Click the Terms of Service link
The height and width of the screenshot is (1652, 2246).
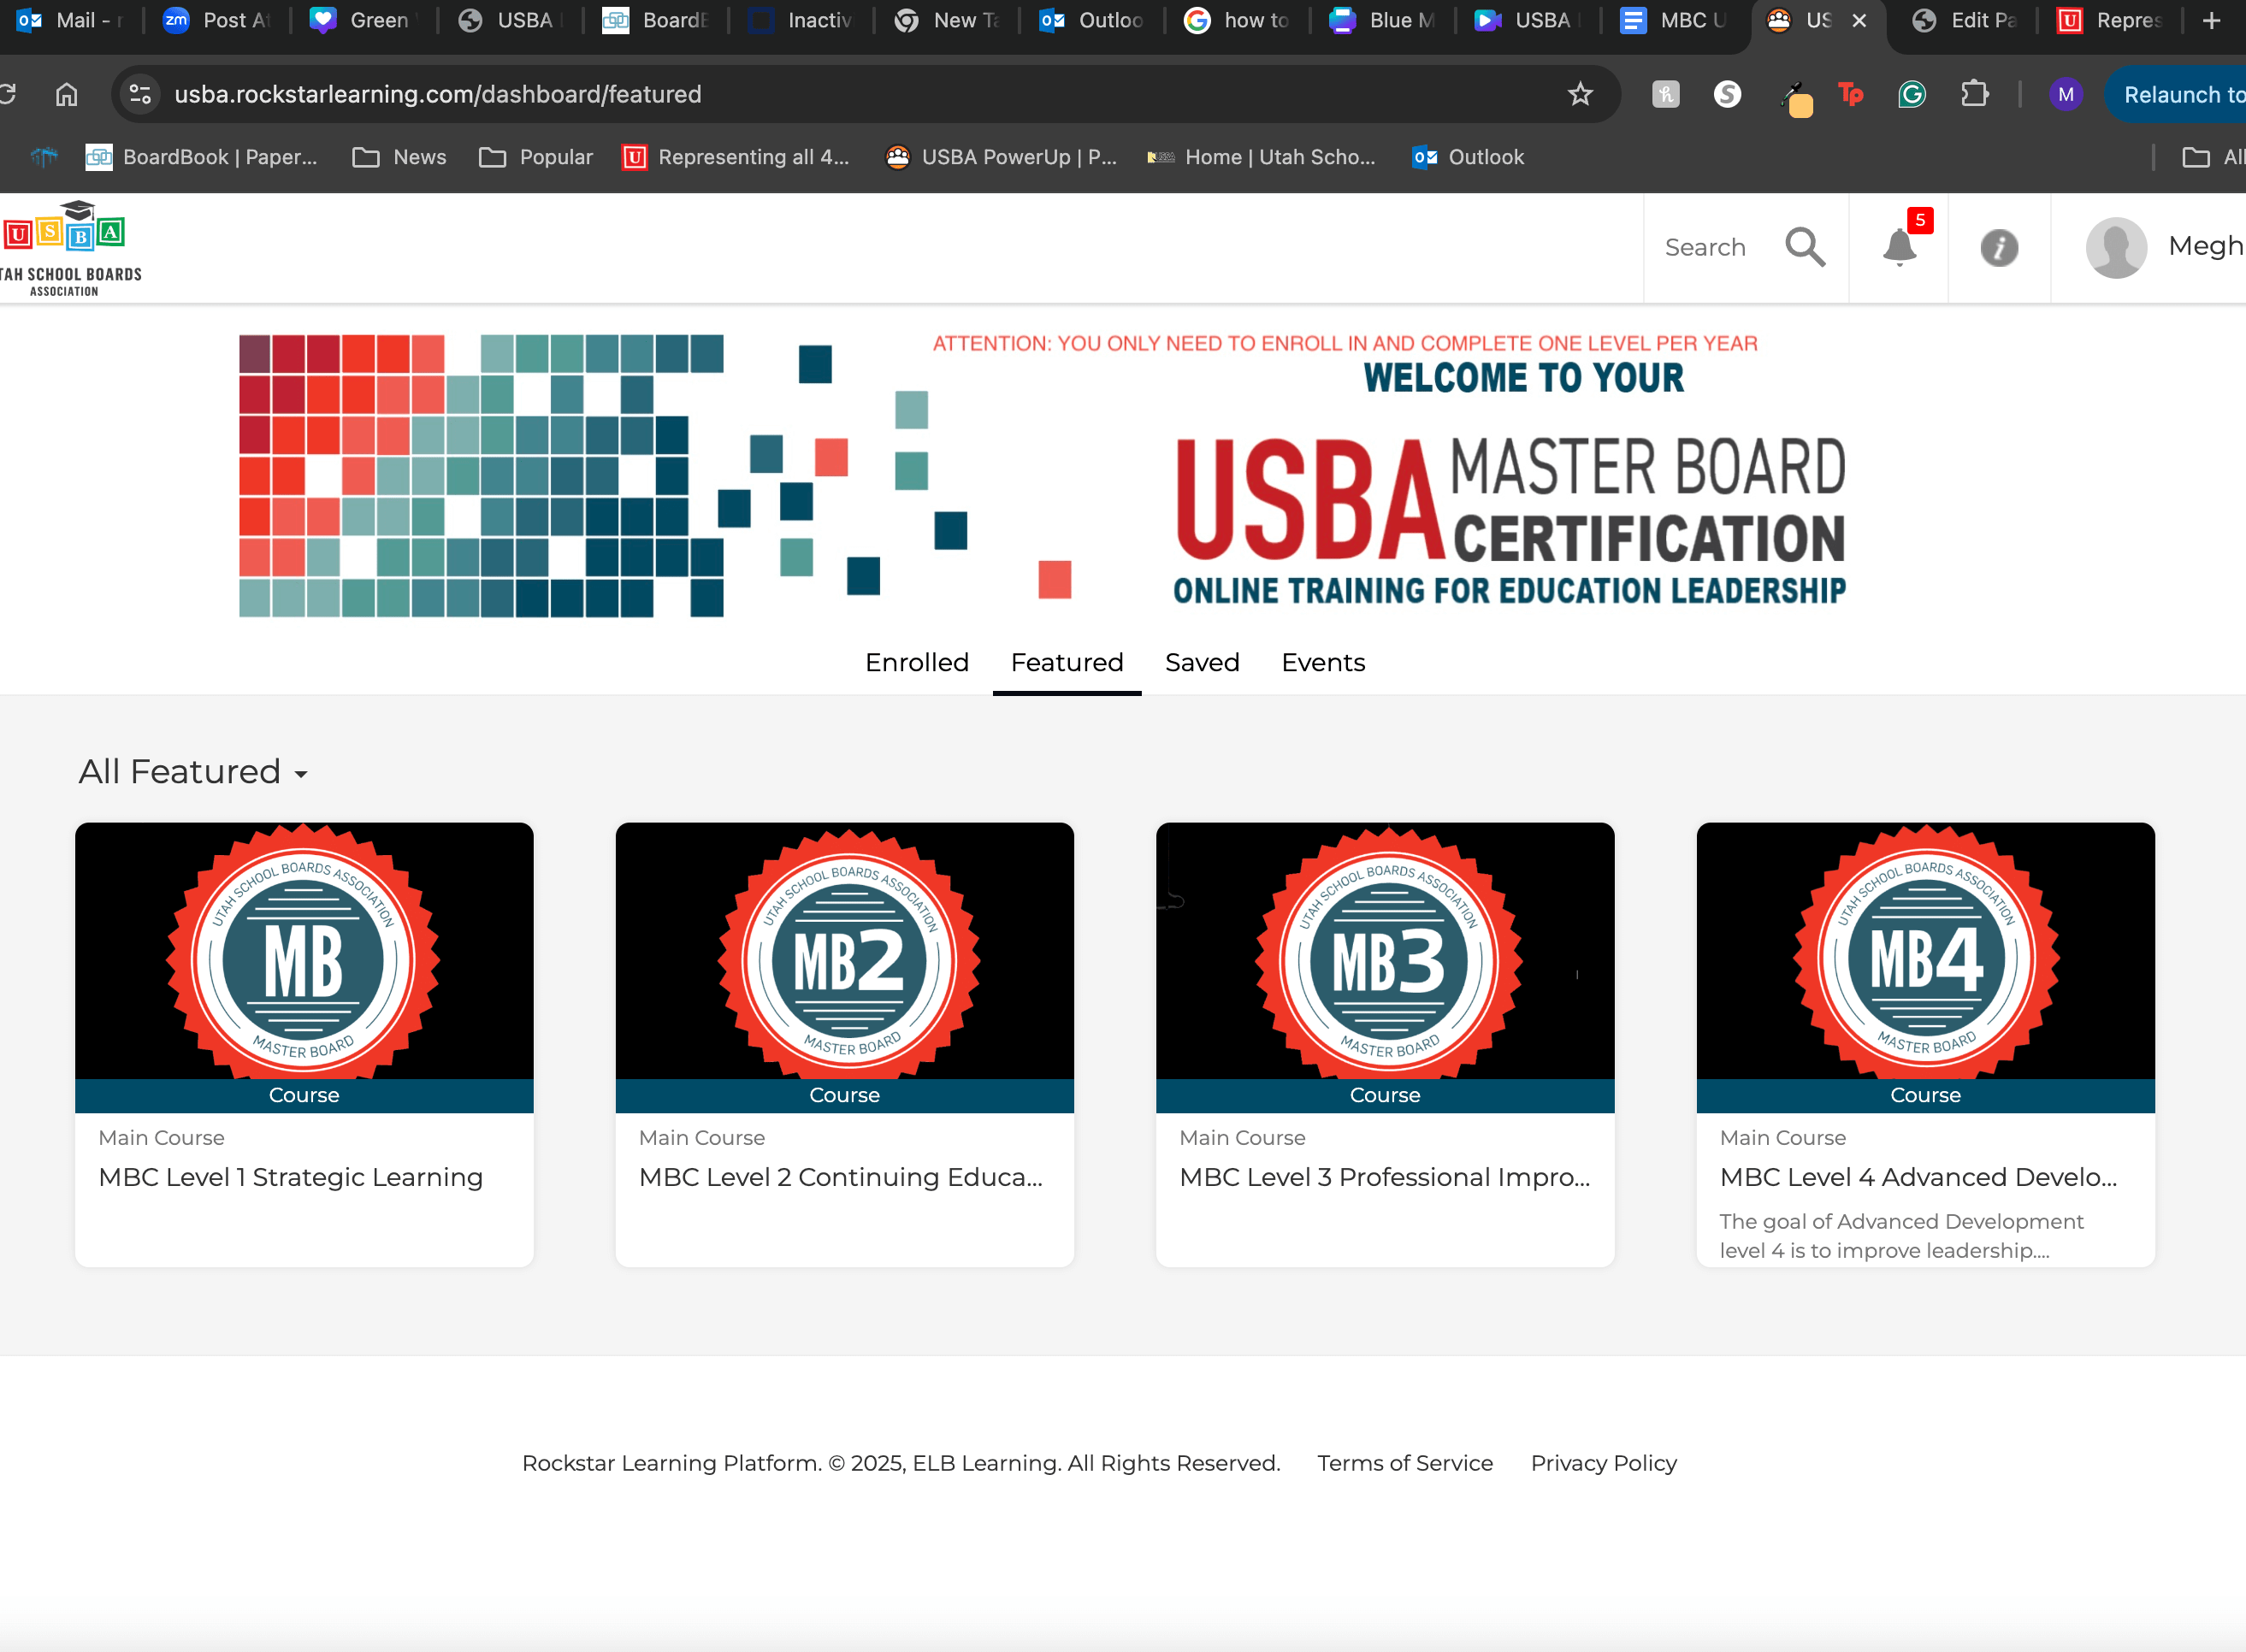click(1405, 1463)
